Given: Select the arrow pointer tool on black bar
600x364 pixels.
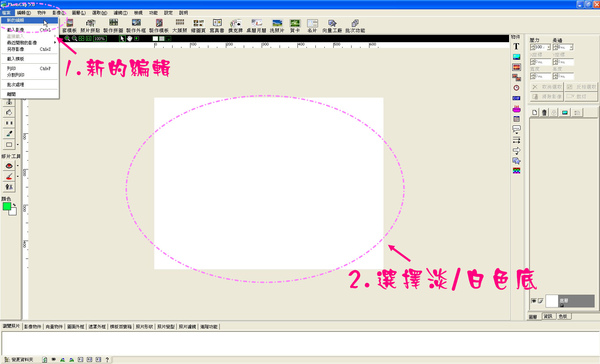Looking at the screenshot, I should coord(122,38).
